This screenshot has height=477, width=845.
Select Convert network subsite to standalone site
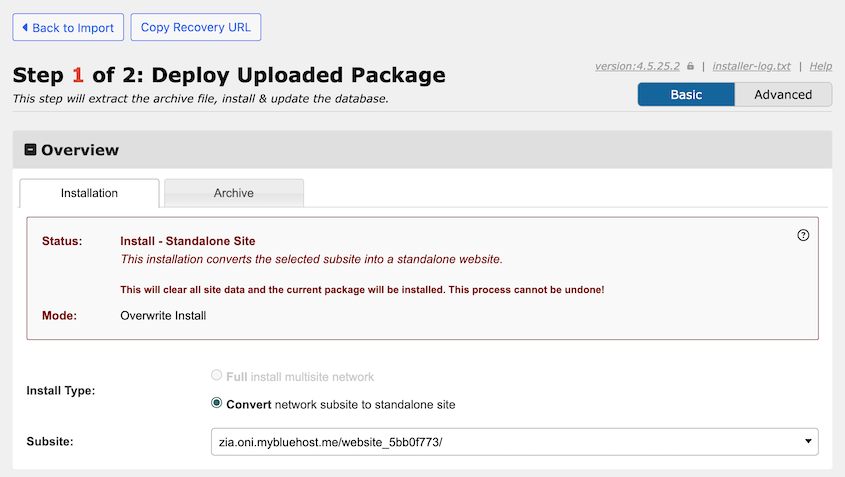pos(216,404)
